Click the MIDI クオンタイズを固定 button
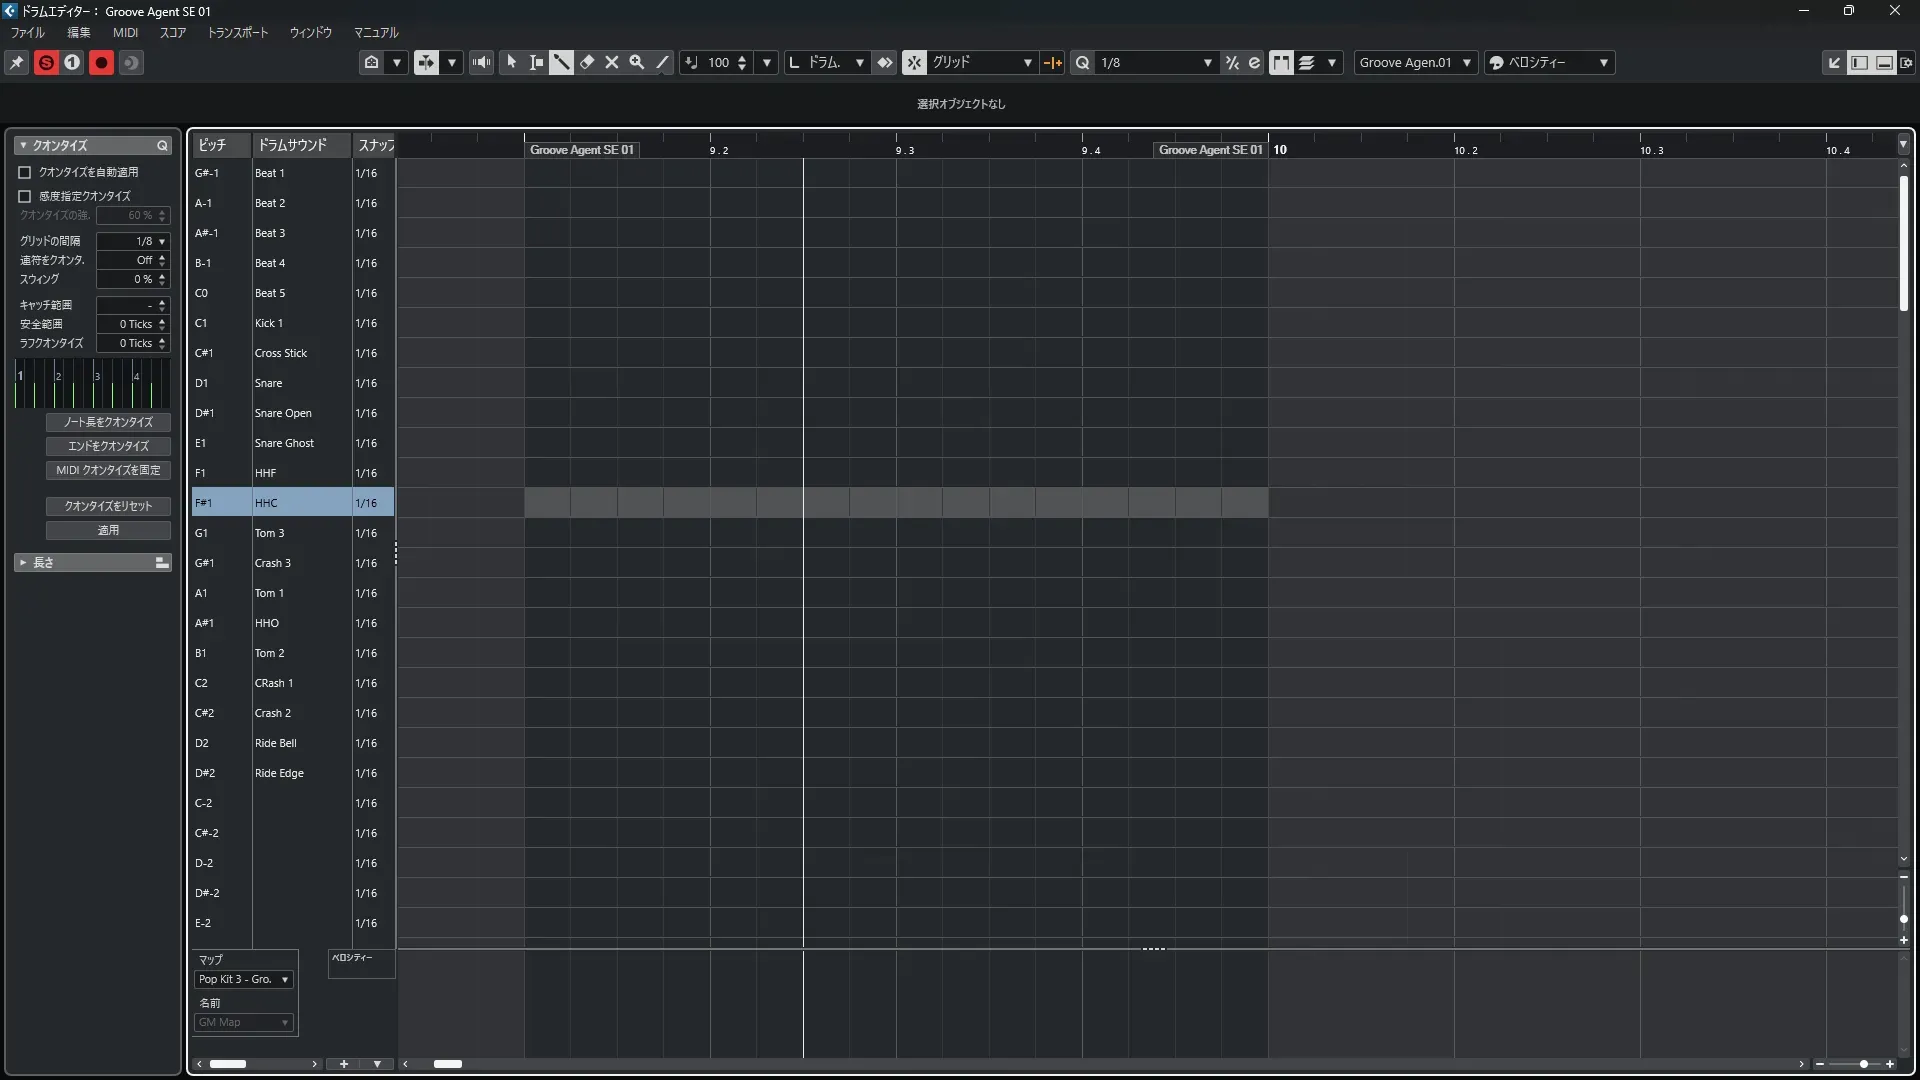1920x1080 pixels. click(108, 470)
